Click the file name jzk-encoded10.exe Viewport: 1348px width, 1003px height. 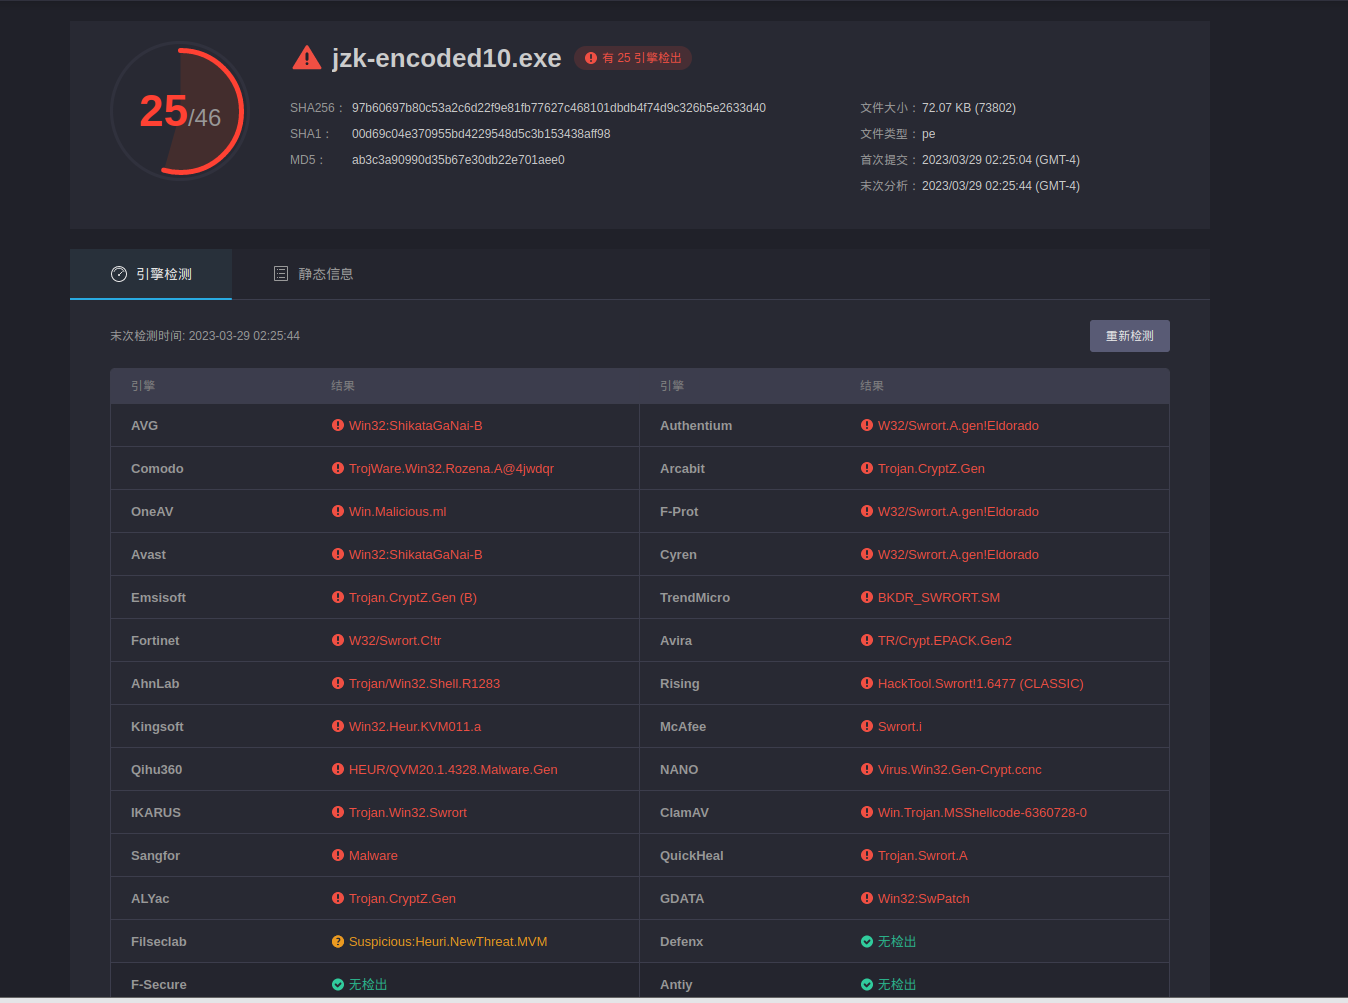pyautogui.click(x=447, y=58)
